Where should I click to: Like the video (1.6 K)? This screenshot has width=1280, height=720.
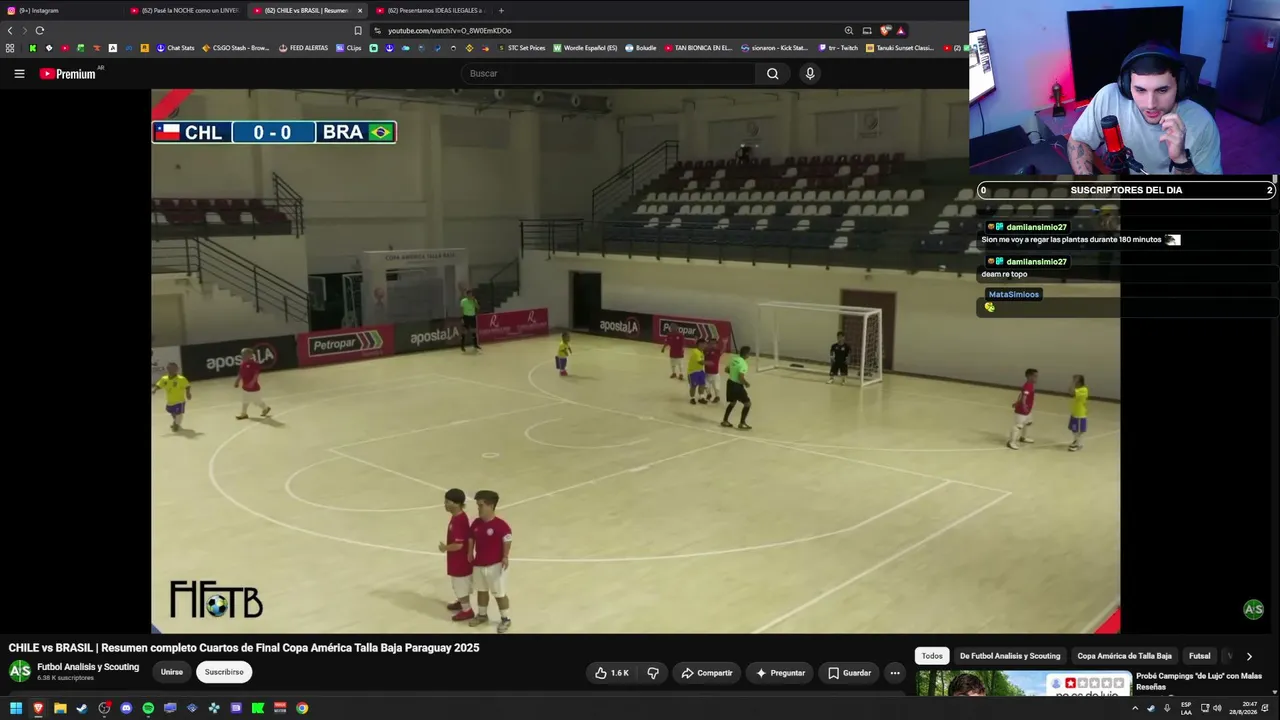click(611, 673)
